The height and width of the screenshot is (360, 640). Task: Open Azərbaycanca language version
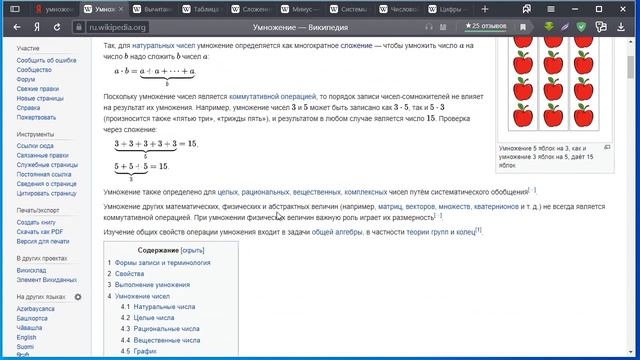point(36,309)
